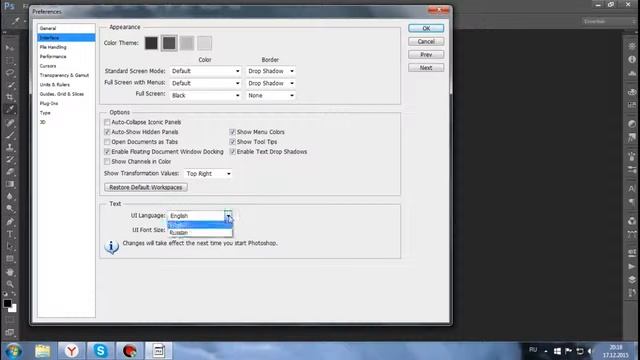The height and width of the screenshot is (360, 640).
Task: Open Full Screen with Menus color dropdown
Action: [206, 83]
